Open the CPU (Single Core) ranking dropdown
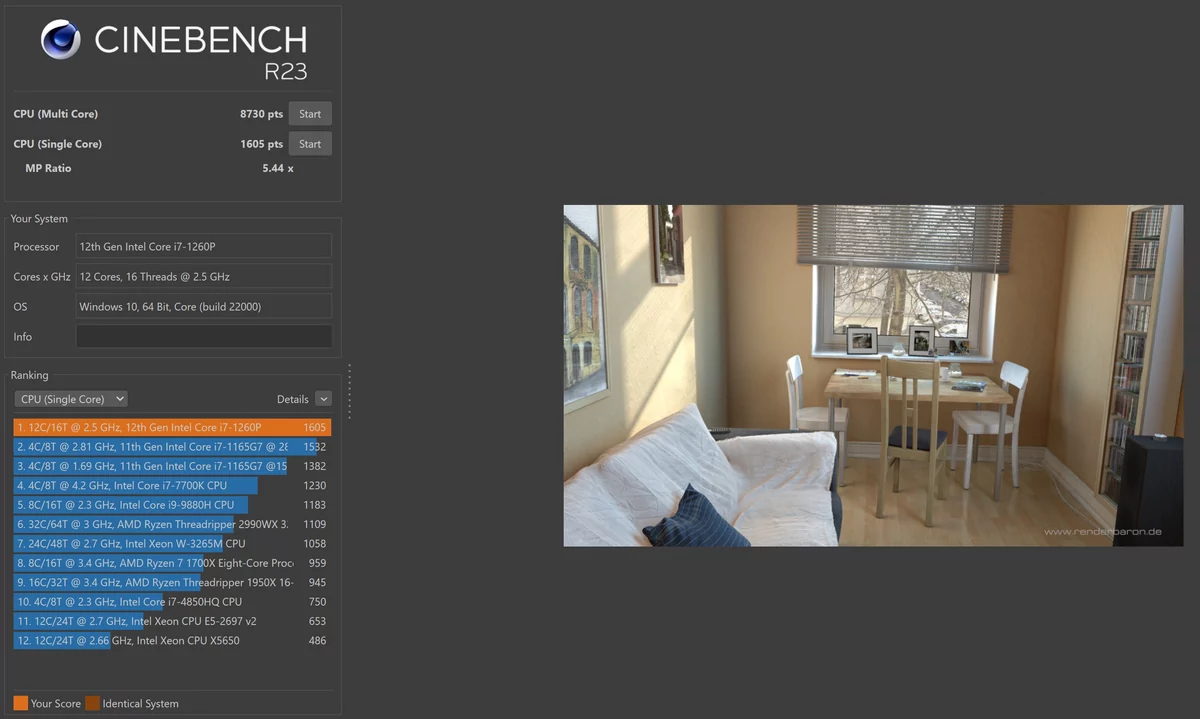 tap(71, 399)
